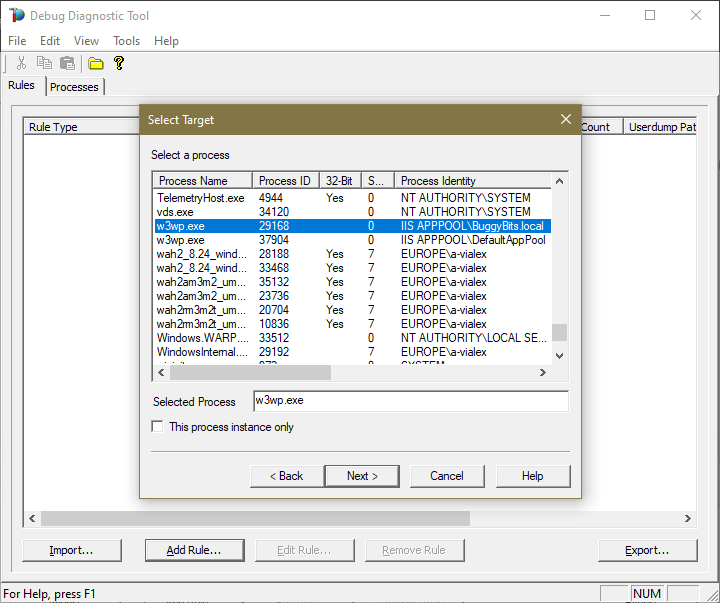
Task: Close the Select Target dialog
Action: 566,119
